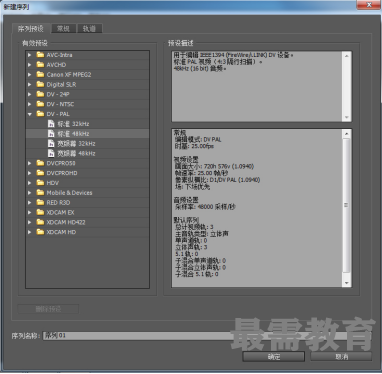Click the XDCAM HD422 folder icon
The width and height of the screenshot is (382, 374).
tap(40, 222)
